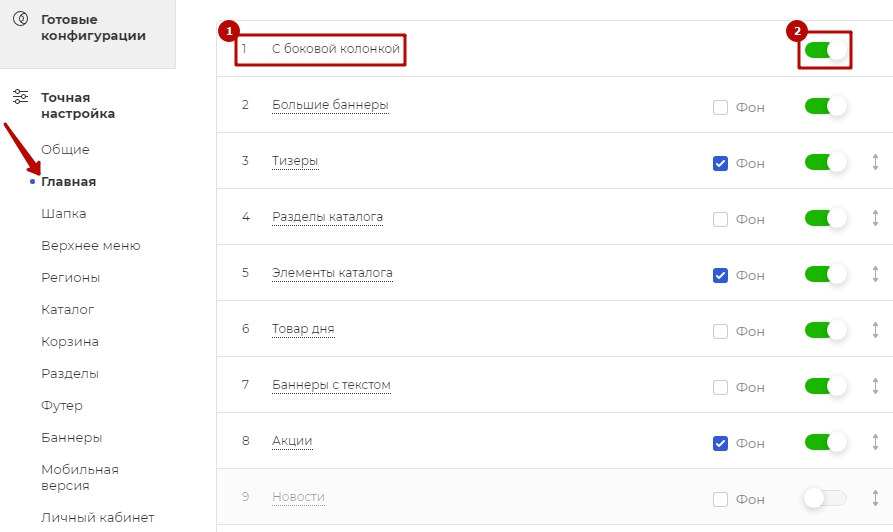Click the reorder arrows icon for Разделы каталога

pyautogui.click(x=875, y=218)
